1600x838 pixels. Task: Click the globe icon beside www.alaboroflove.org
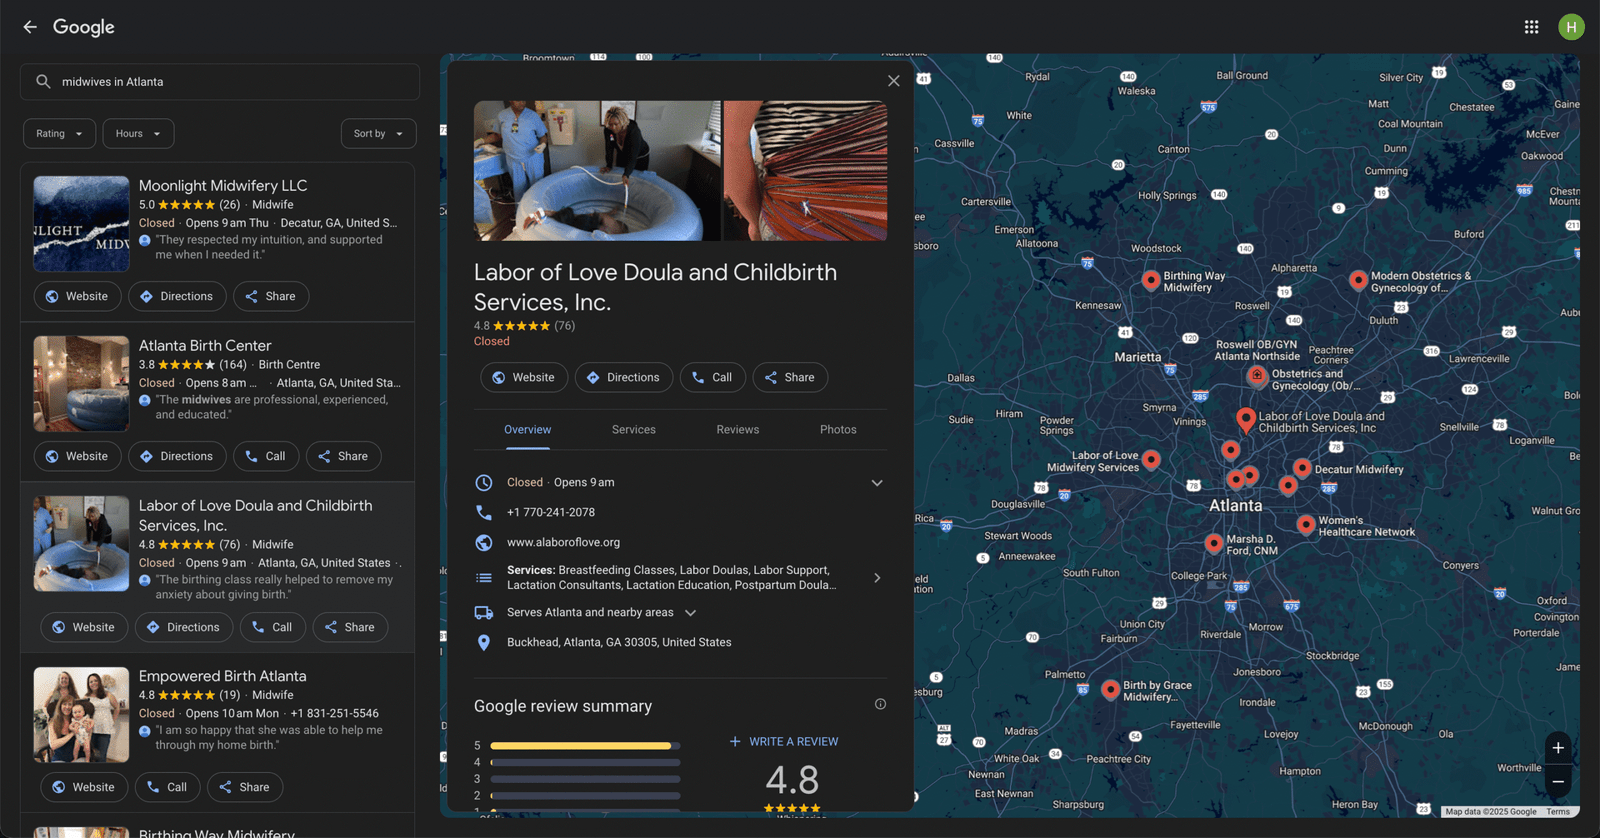point(484,543)
